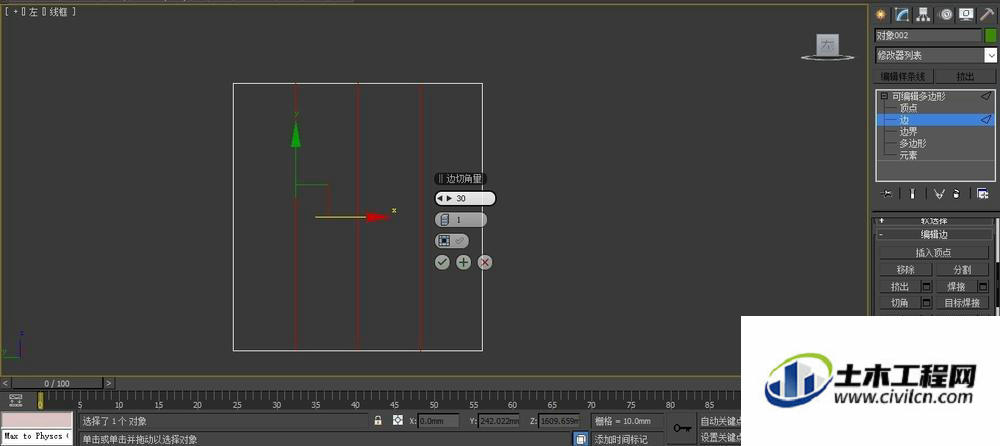This screenshot has width=1000, height=446.
Task: Toggle the Selection Lock icon
Action: click(x=378, y=420)
